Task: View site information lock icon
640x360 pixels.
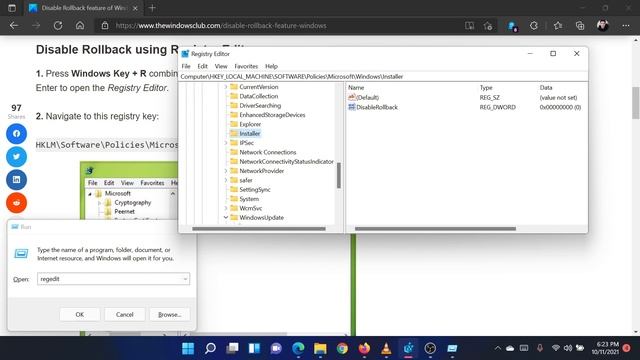Action: [105, 25]
